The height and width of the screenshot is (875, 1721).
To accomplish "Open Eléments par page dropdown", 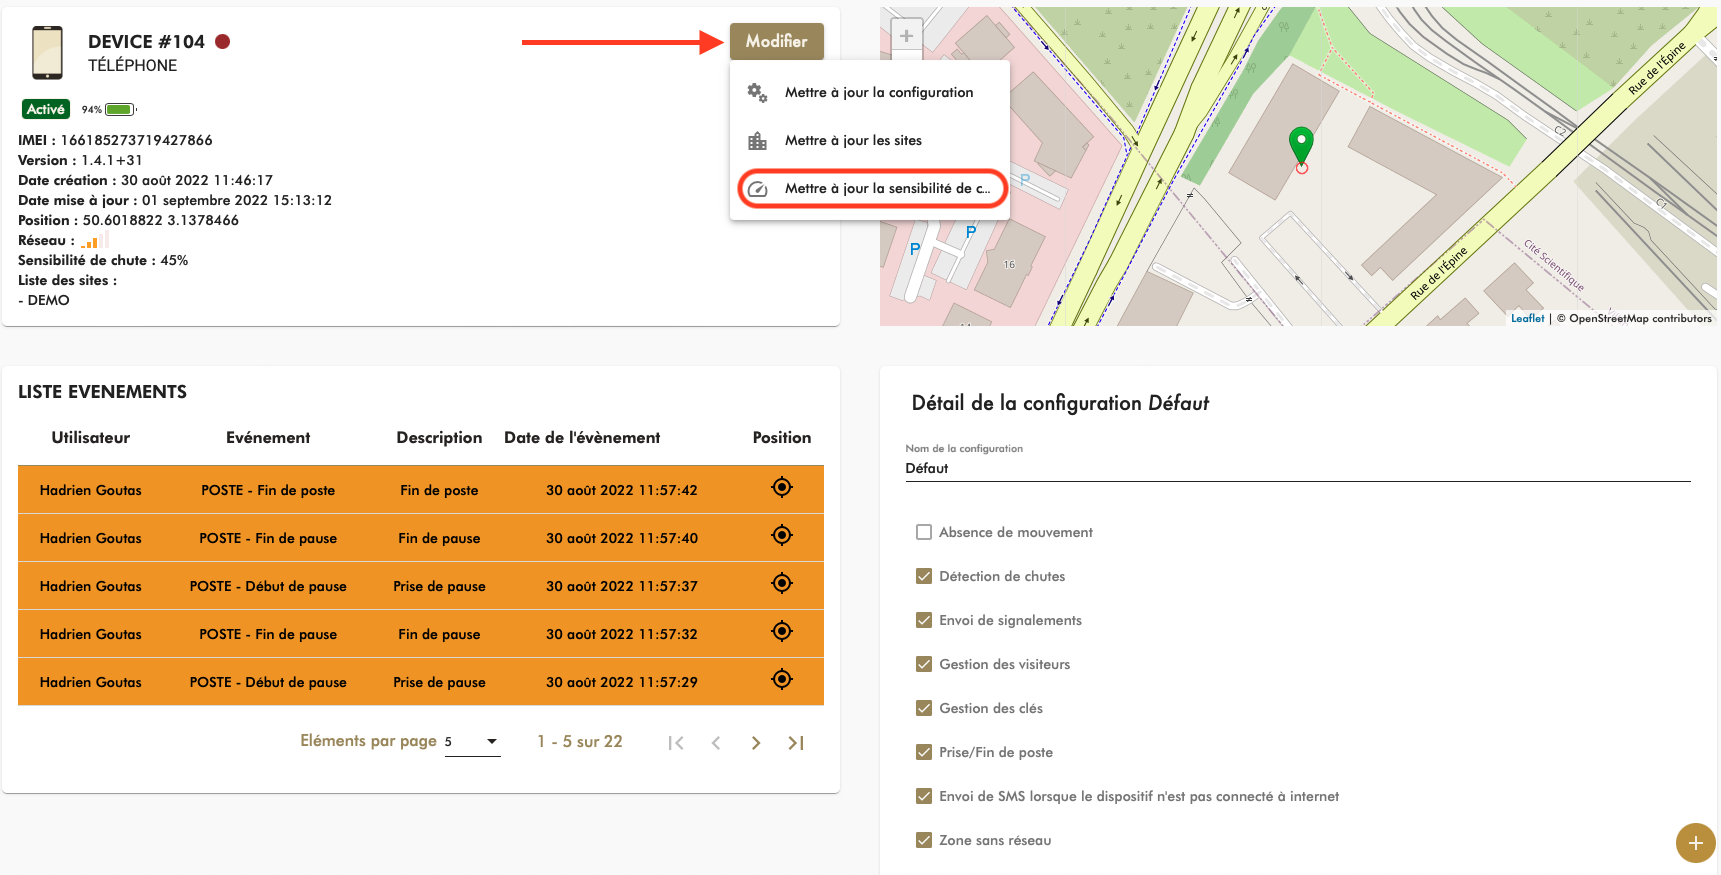I will tap(472, 742).
